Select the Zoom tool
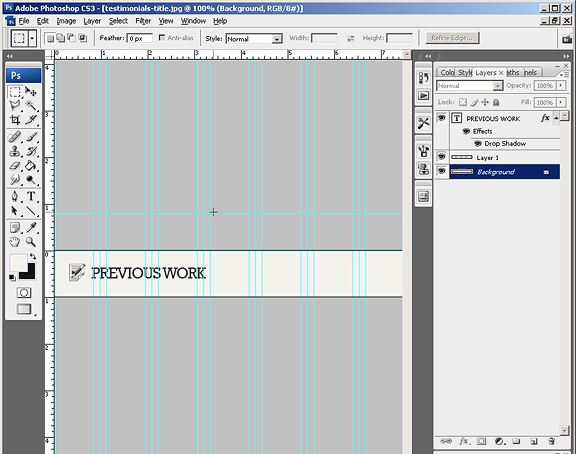 [31, 242]
